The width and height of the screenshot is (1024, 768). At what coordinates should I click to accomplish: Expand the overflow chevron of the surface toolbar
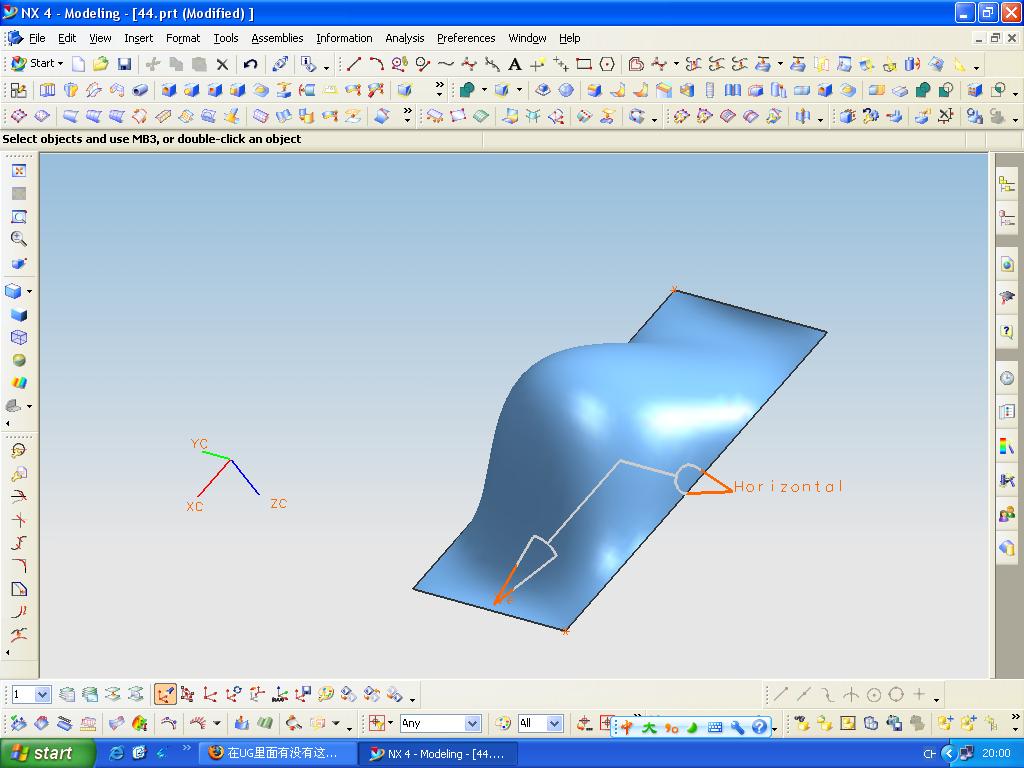(408, 116)
